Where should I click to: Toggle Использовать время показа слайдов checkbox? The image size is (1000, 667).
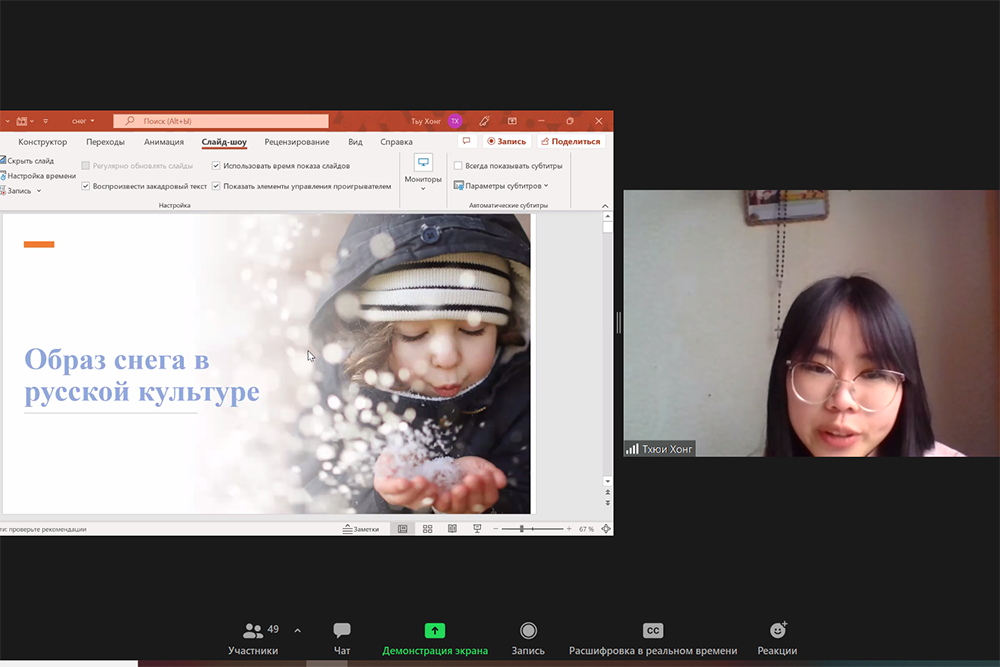click(x=217, y=166)
